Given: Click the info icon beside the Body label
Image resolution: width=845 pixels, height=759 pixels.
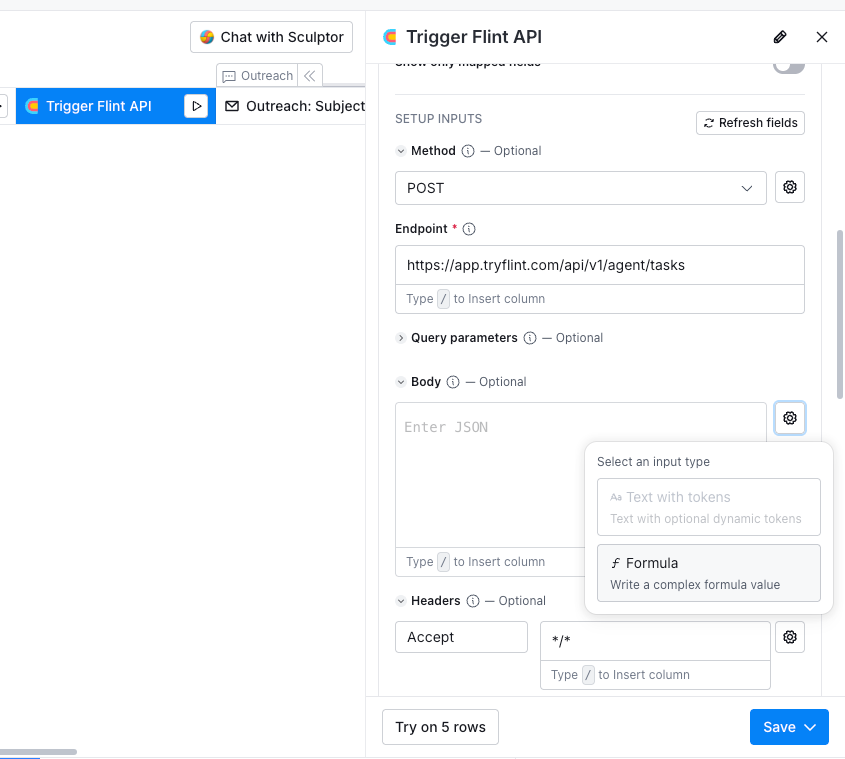Looking at the screenshot, I should coord(452,381).
